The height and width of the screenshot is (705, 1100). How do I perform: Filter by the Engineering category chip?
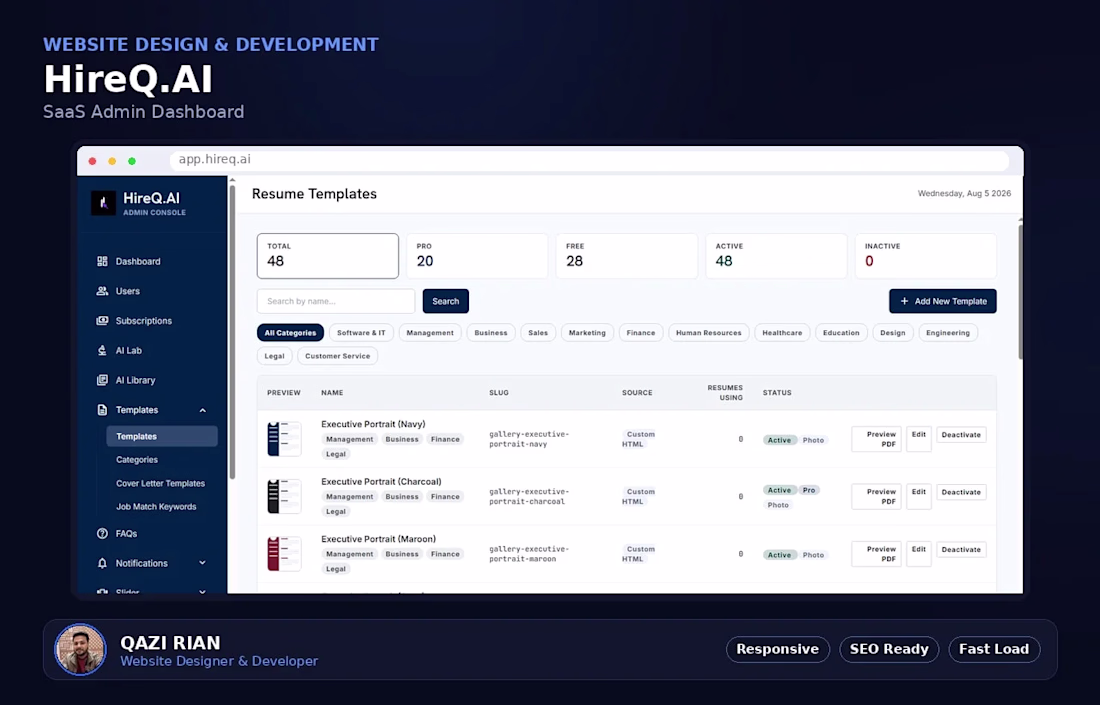[948, 333]
